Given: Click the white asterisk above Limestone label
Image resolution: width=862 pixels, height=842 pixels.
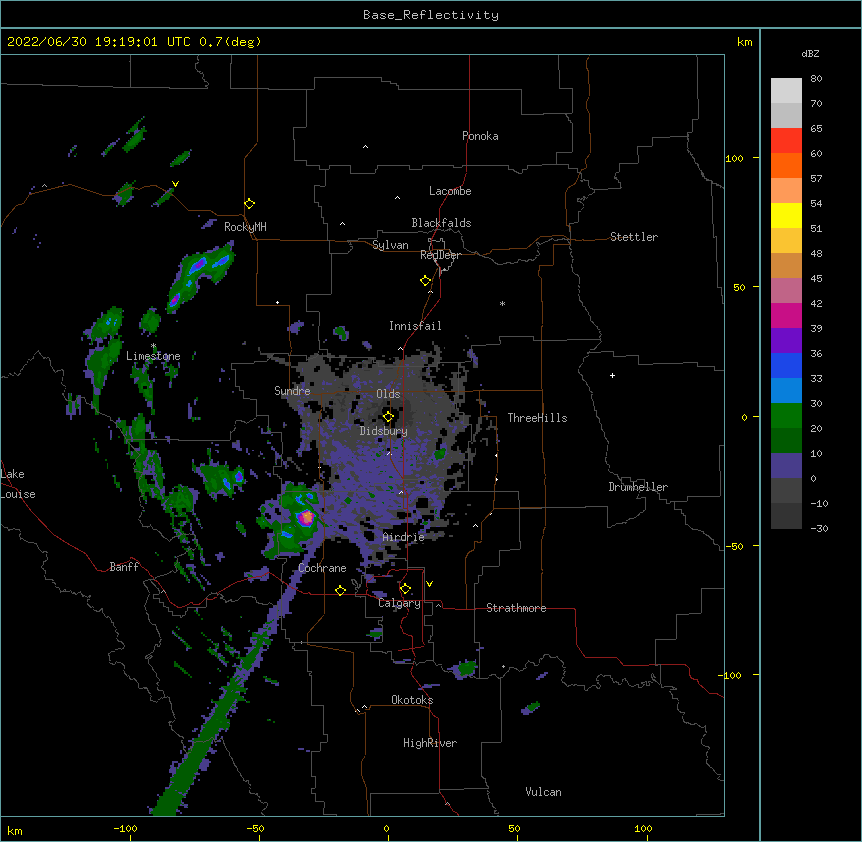Looking at the screenshot, I should pos(153,346).
